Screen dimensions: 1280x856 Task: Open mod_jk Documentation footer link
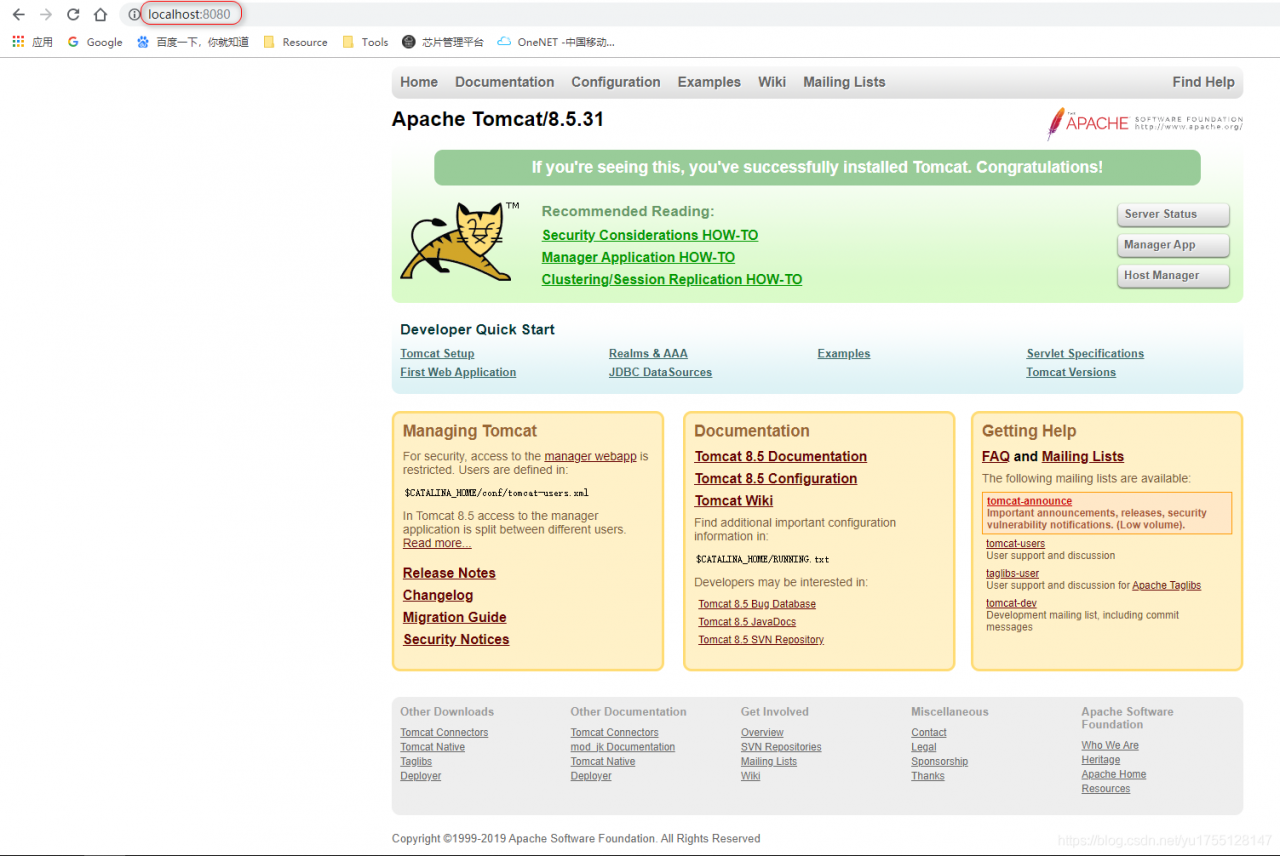[x=623, y=747]
